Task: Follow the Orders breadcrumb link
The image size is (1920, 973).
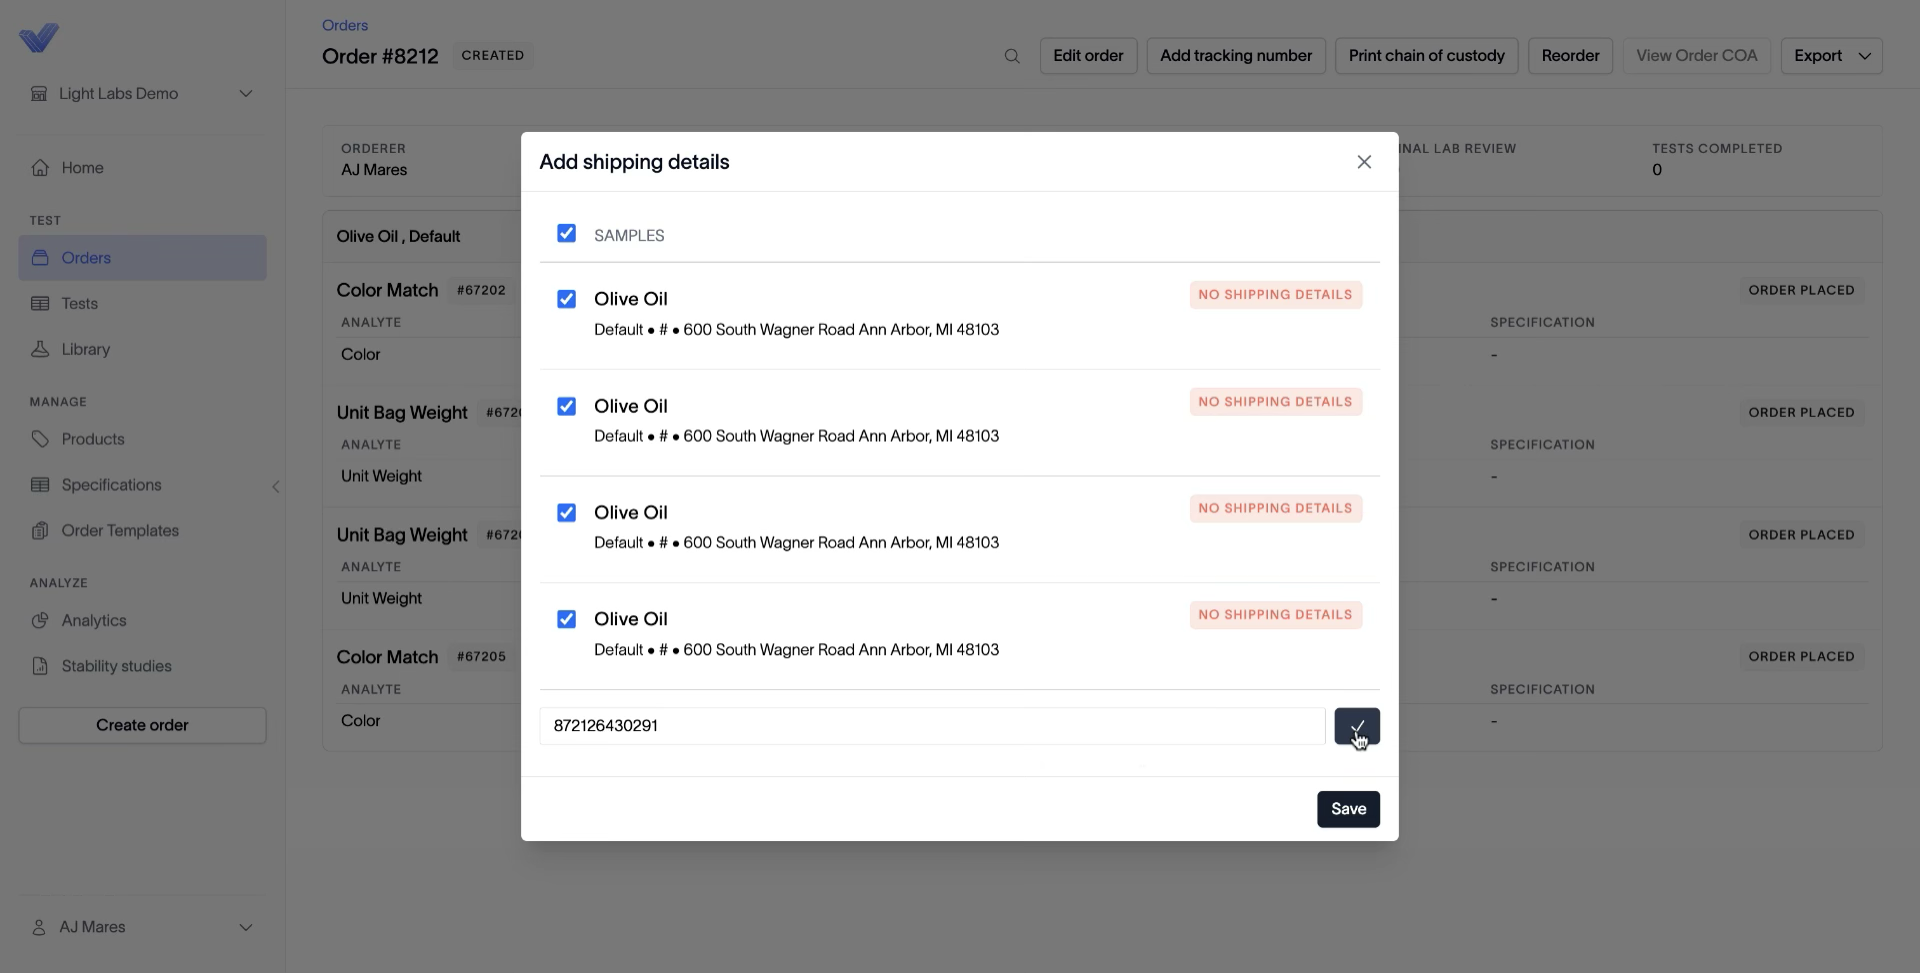Action: pos(345,25)
